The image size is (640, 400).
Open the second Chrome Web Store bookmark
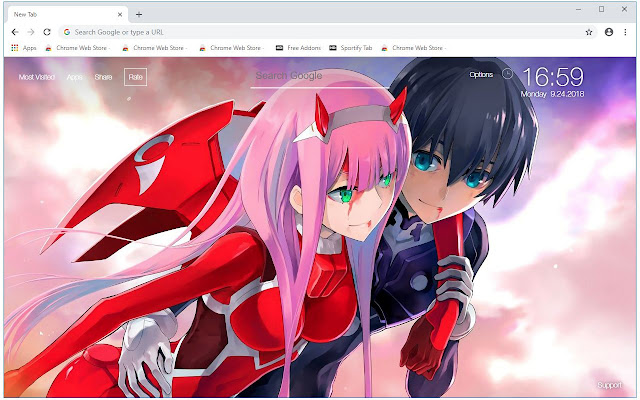coord(155,48)
